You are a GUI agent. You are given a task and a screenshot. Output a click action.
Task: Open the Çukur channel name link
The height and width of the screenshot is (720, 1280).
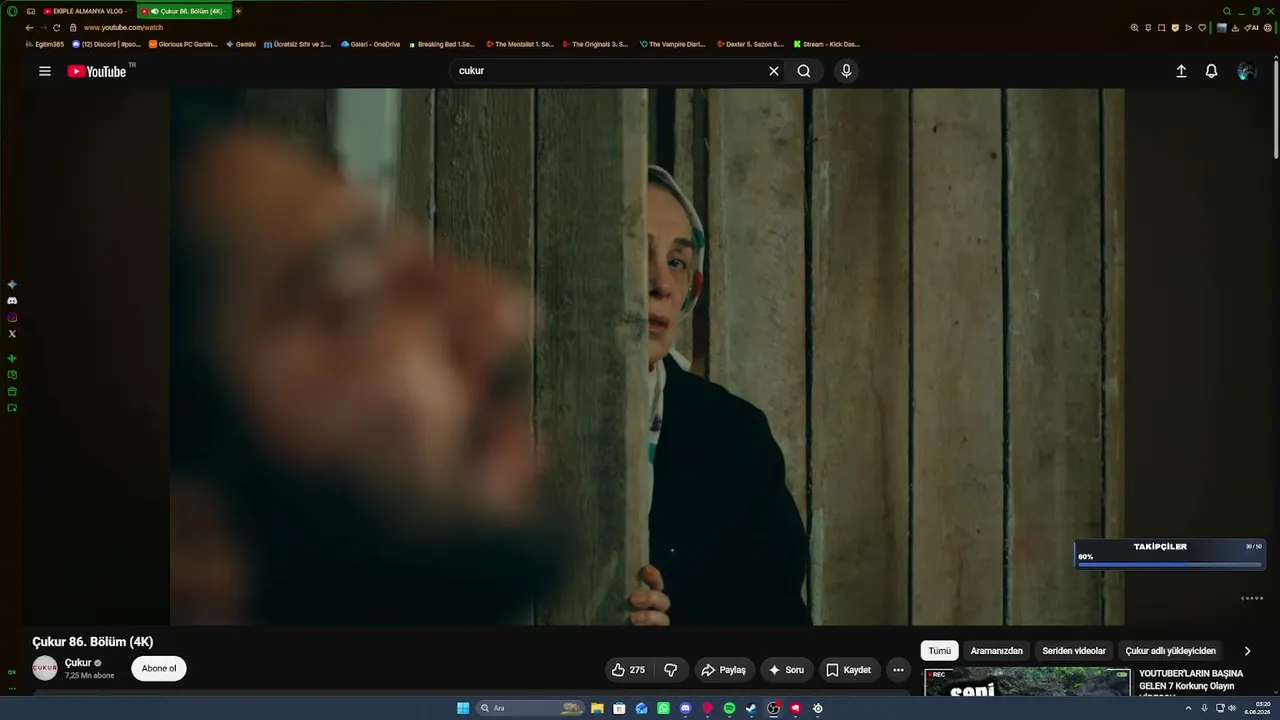coord(78,663)
